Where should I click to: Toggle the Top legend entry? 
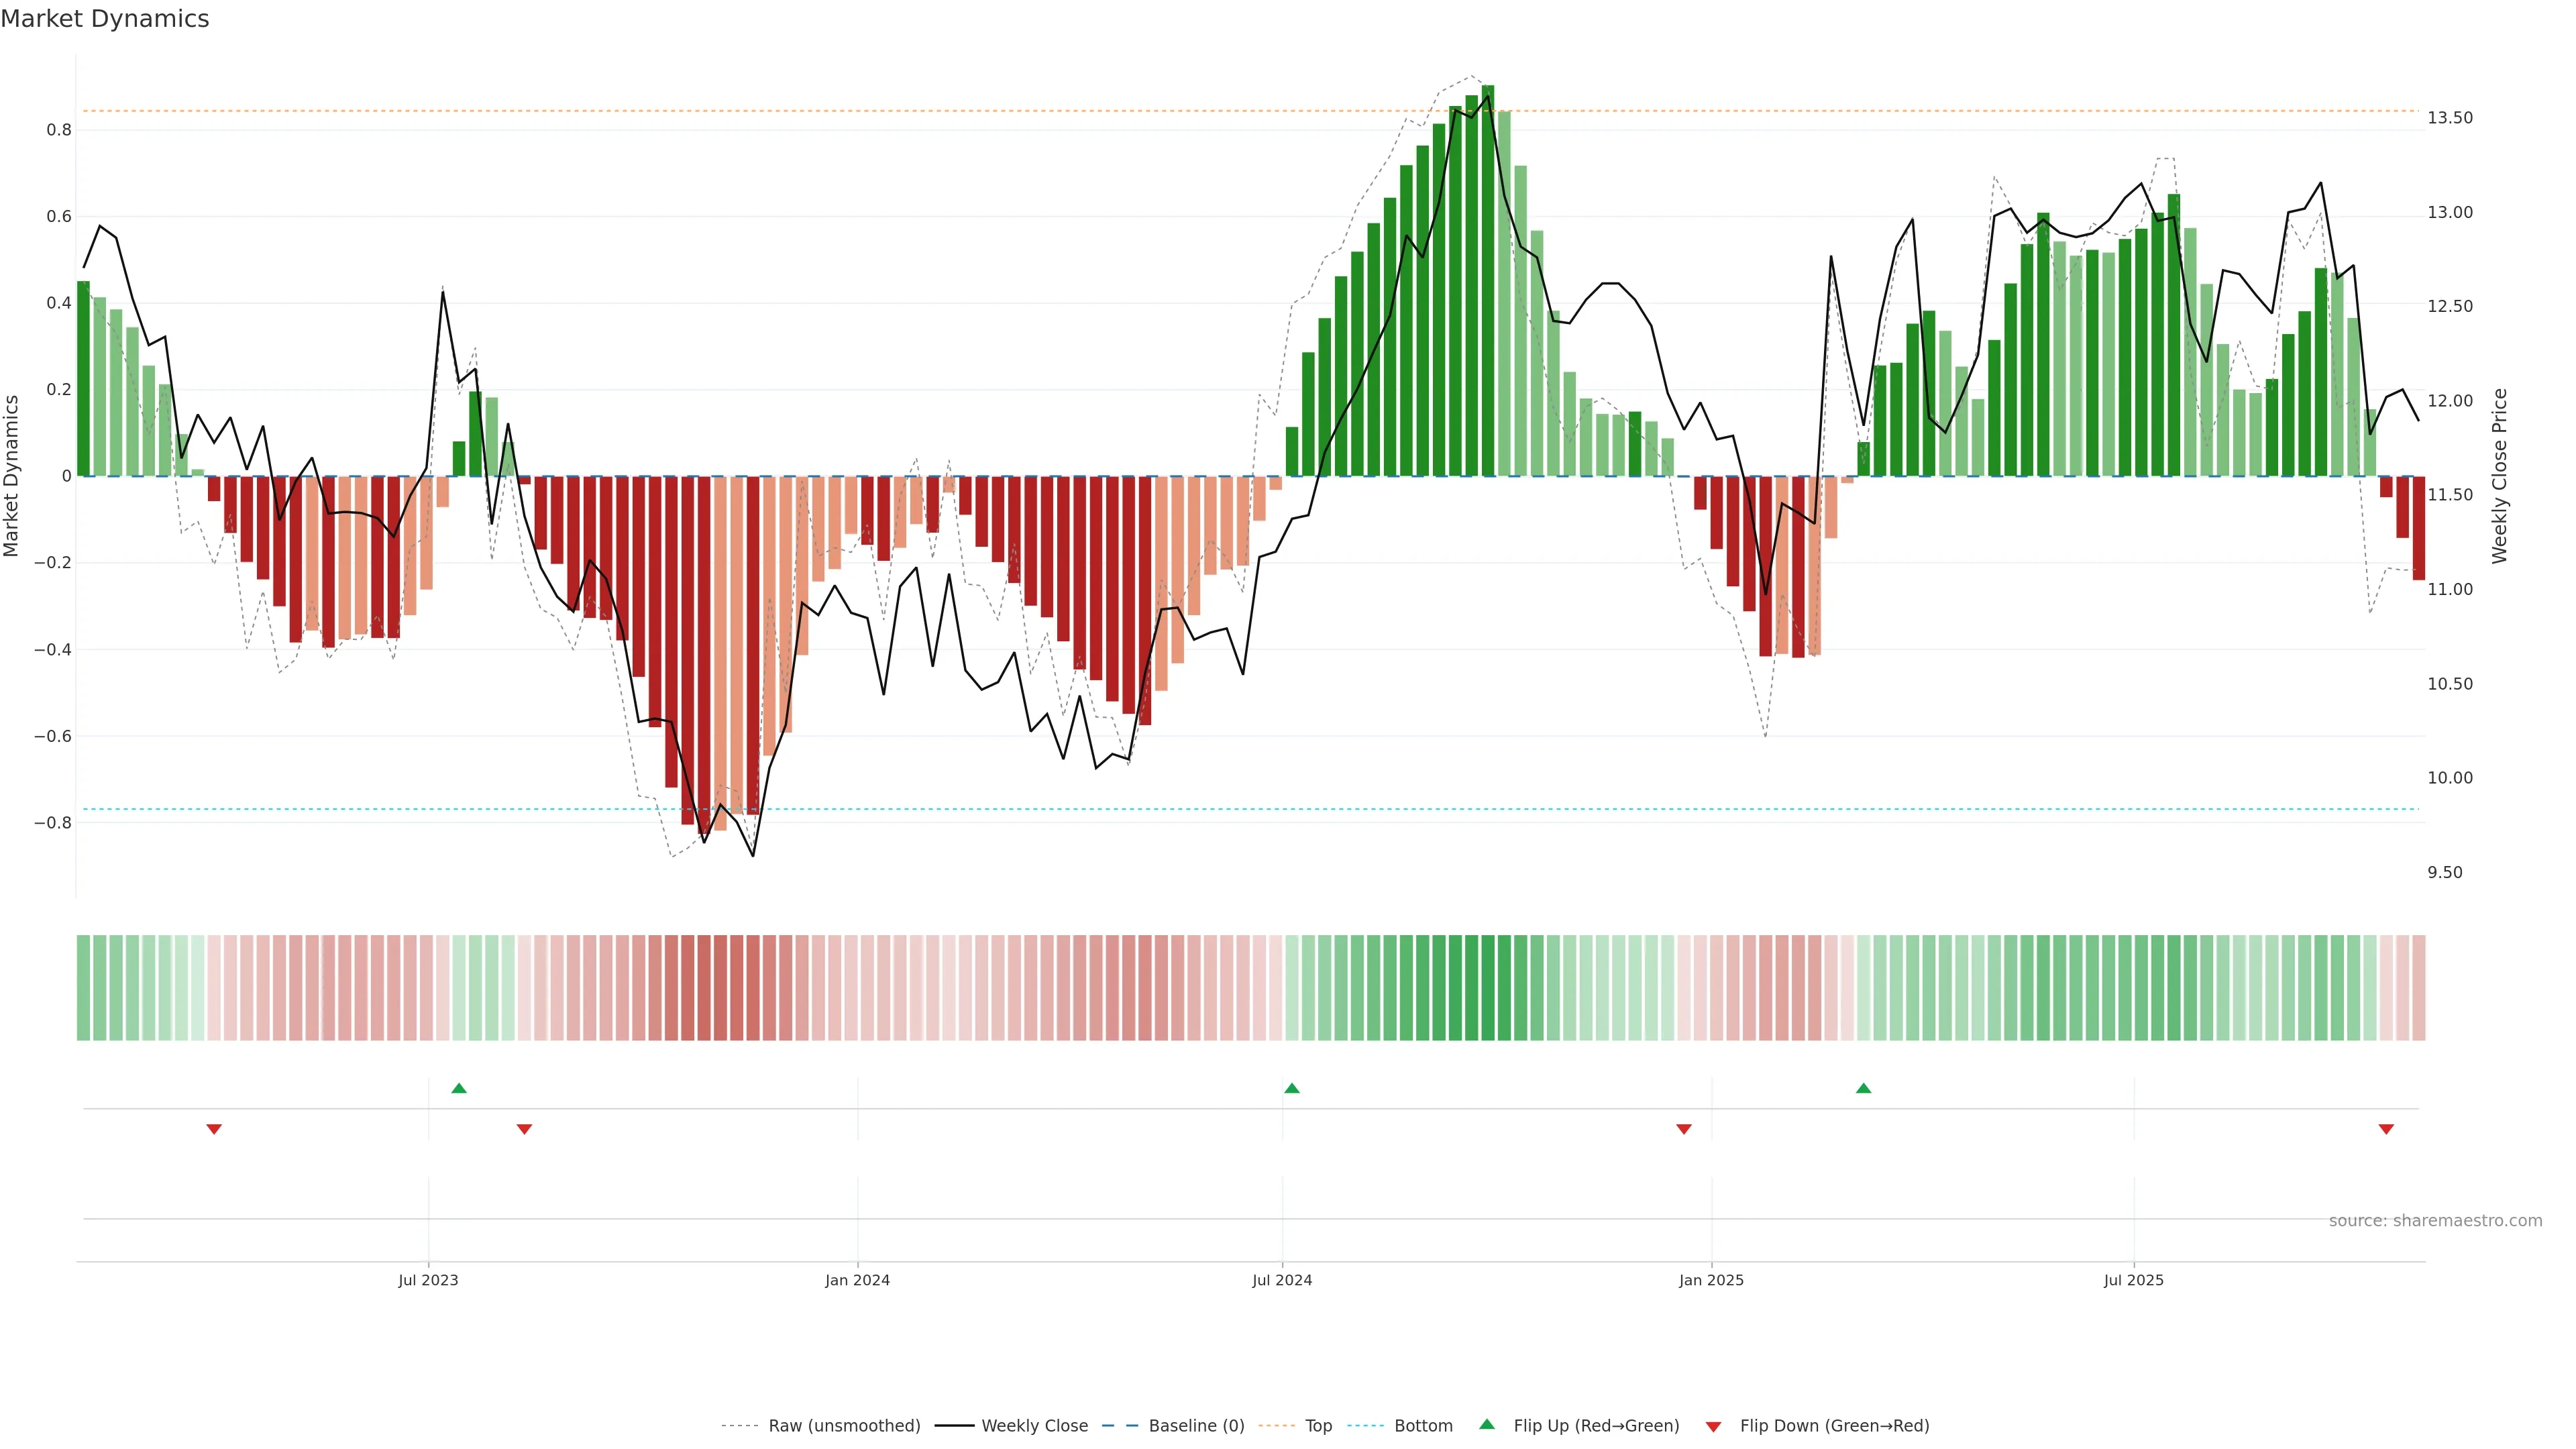[x=1318, y=1425]
